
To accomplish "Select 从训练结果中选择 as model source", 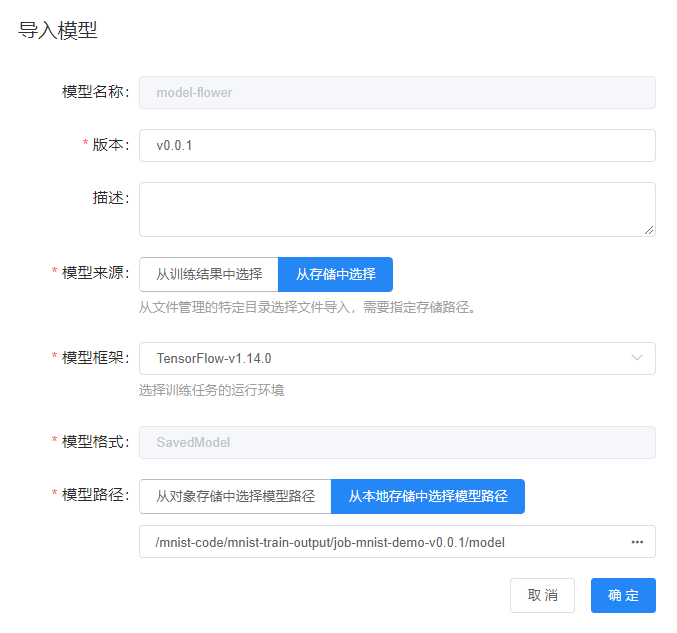I will point(209,274).
